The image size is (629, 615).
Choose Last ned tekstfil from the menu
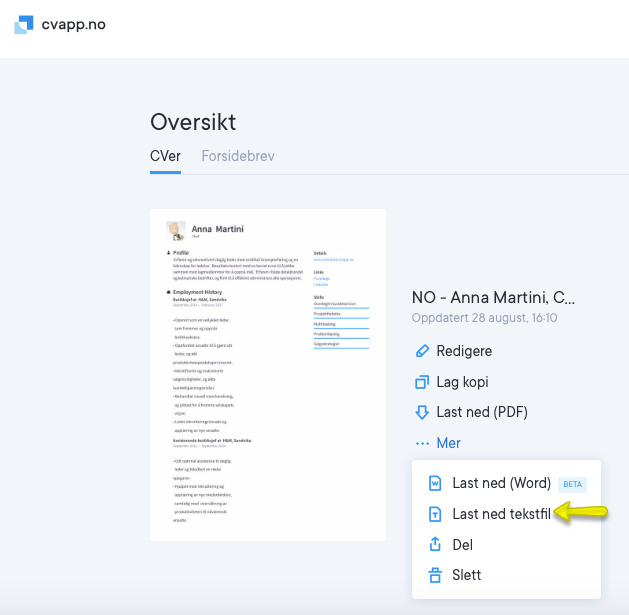tap(501, 514)
